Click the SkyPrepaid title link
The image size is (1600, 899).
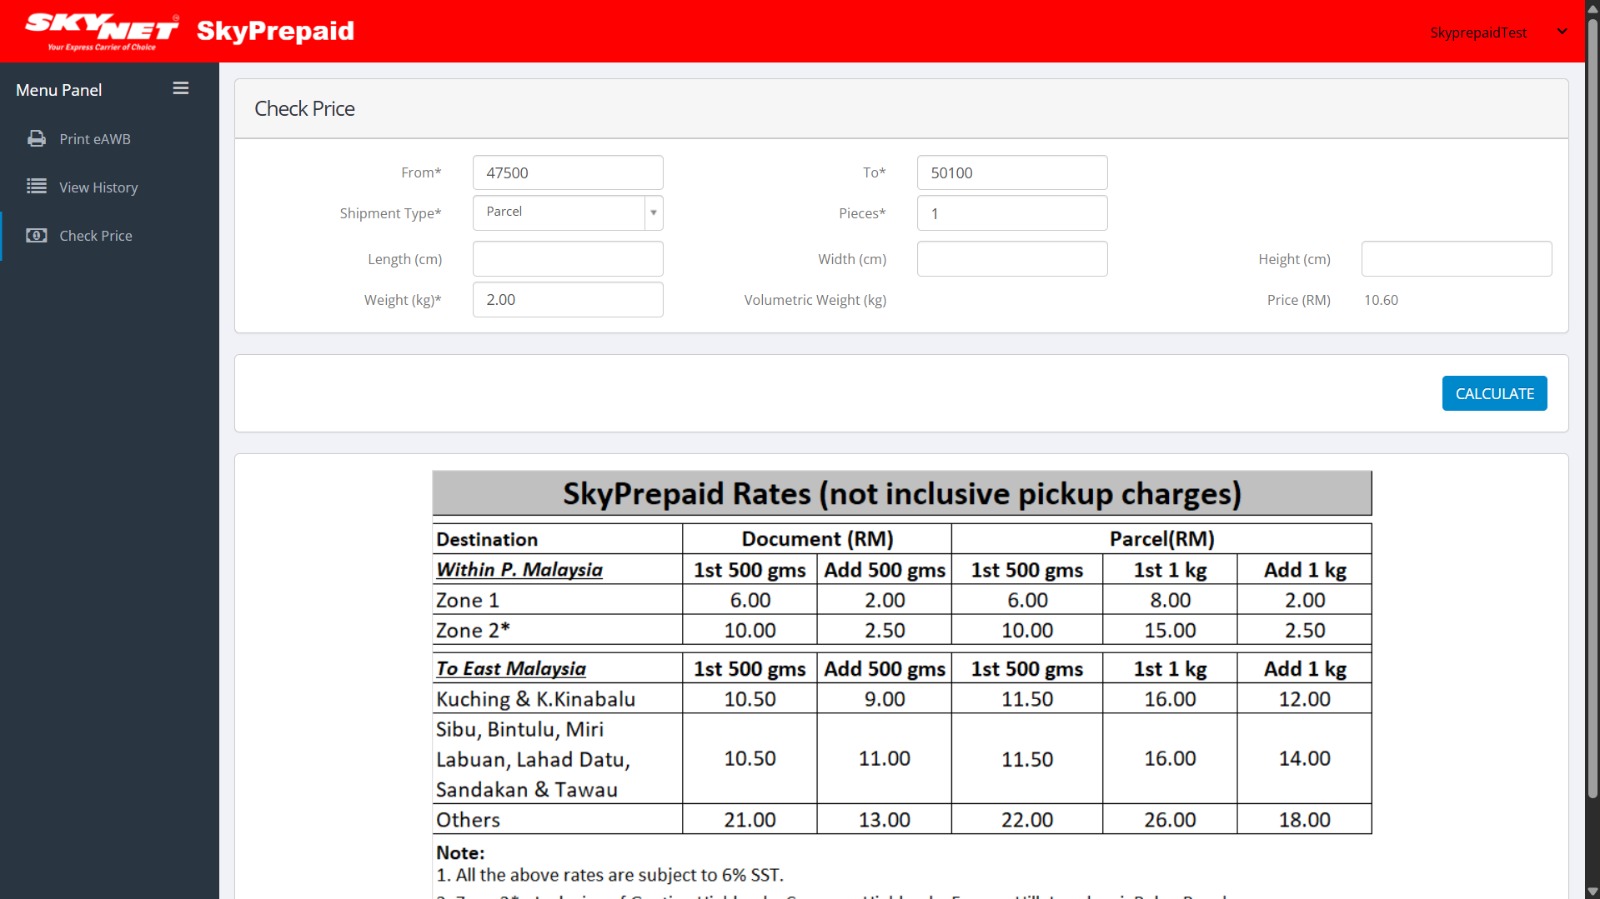tap(275, 31)
